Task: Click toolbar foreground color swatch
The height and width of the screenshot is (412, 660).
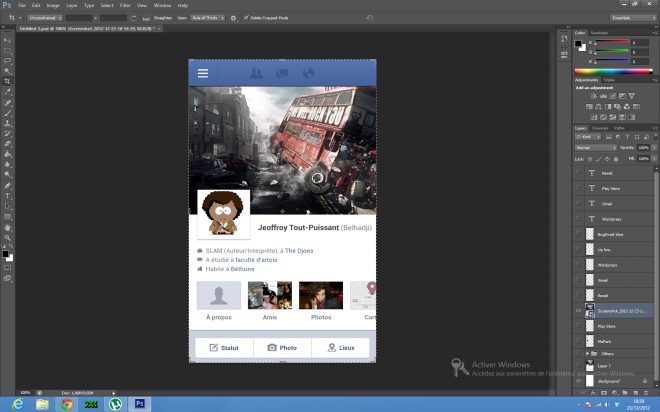Action: click(x=5, y=254)
